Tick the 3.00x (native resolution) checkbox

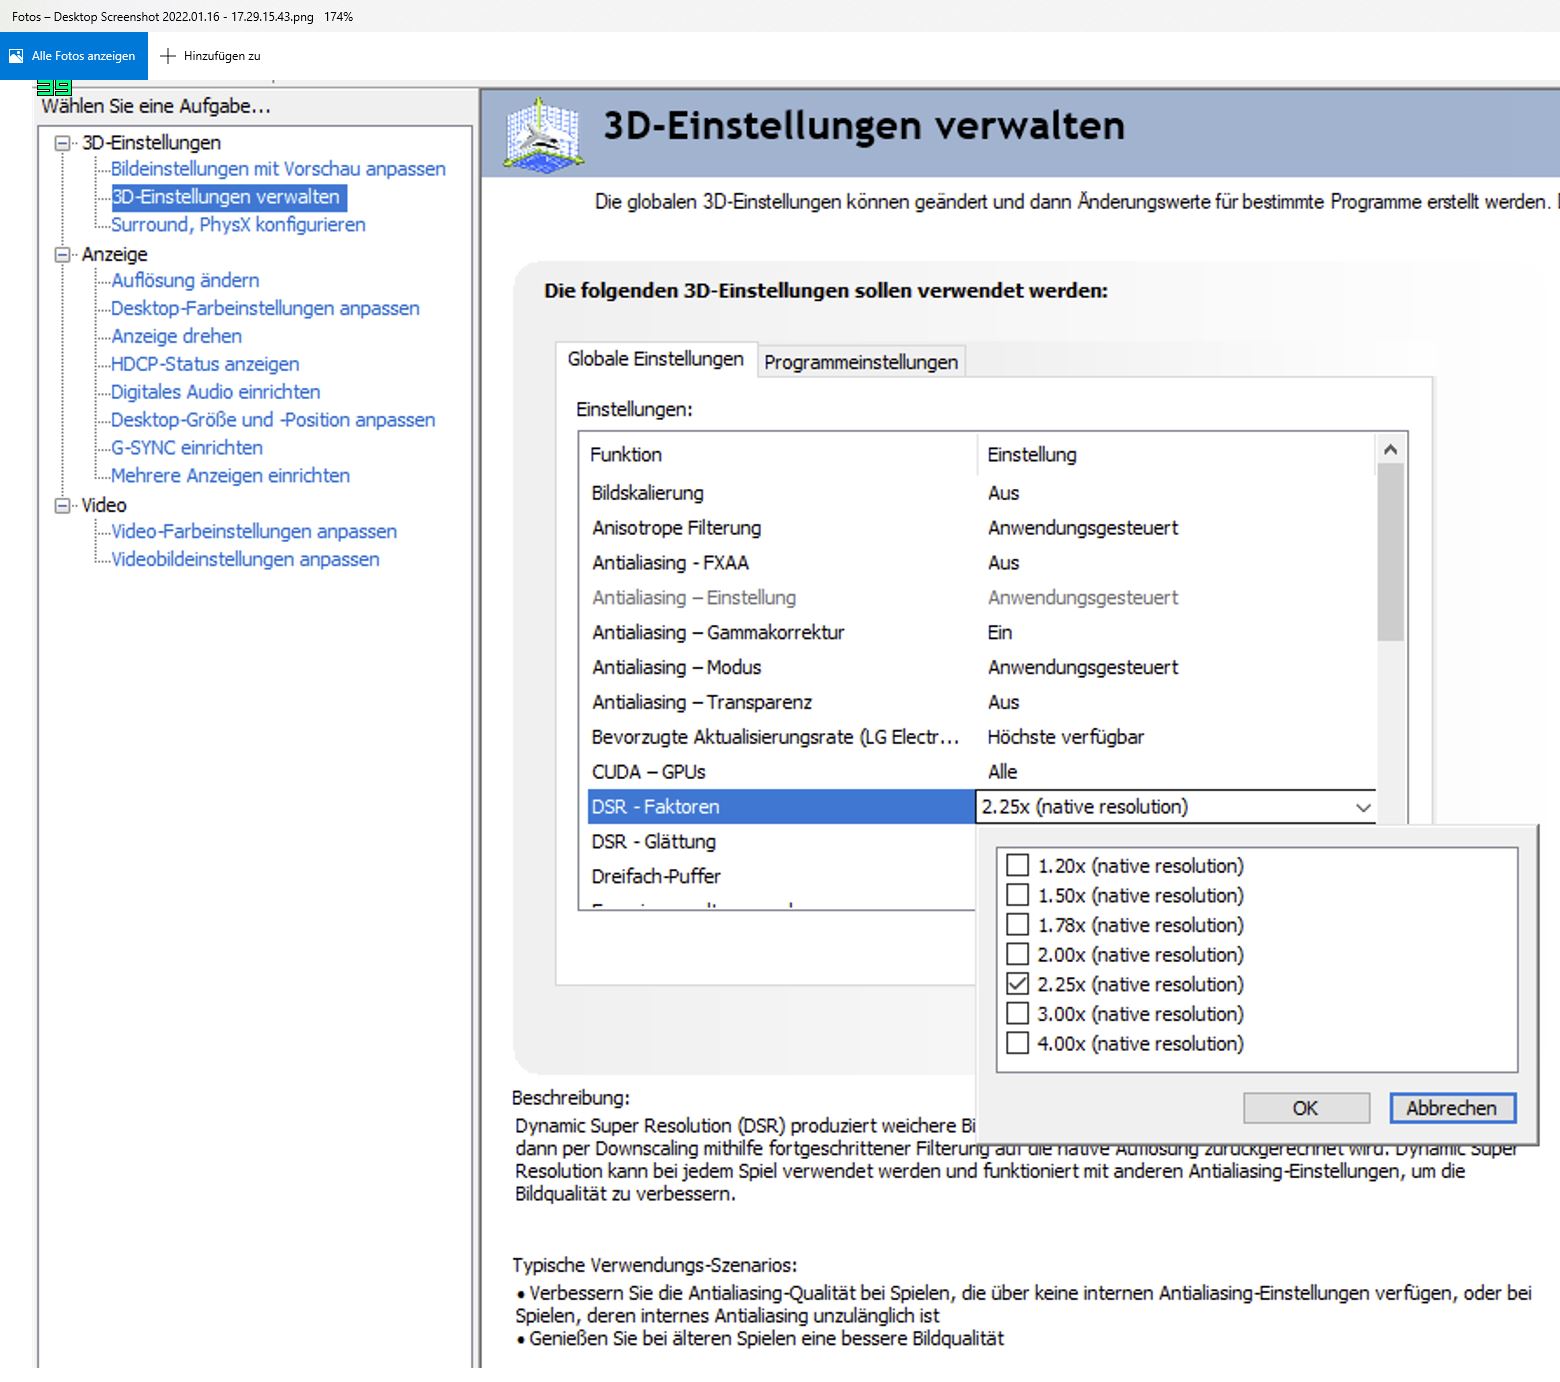tap(1017, 1013)
